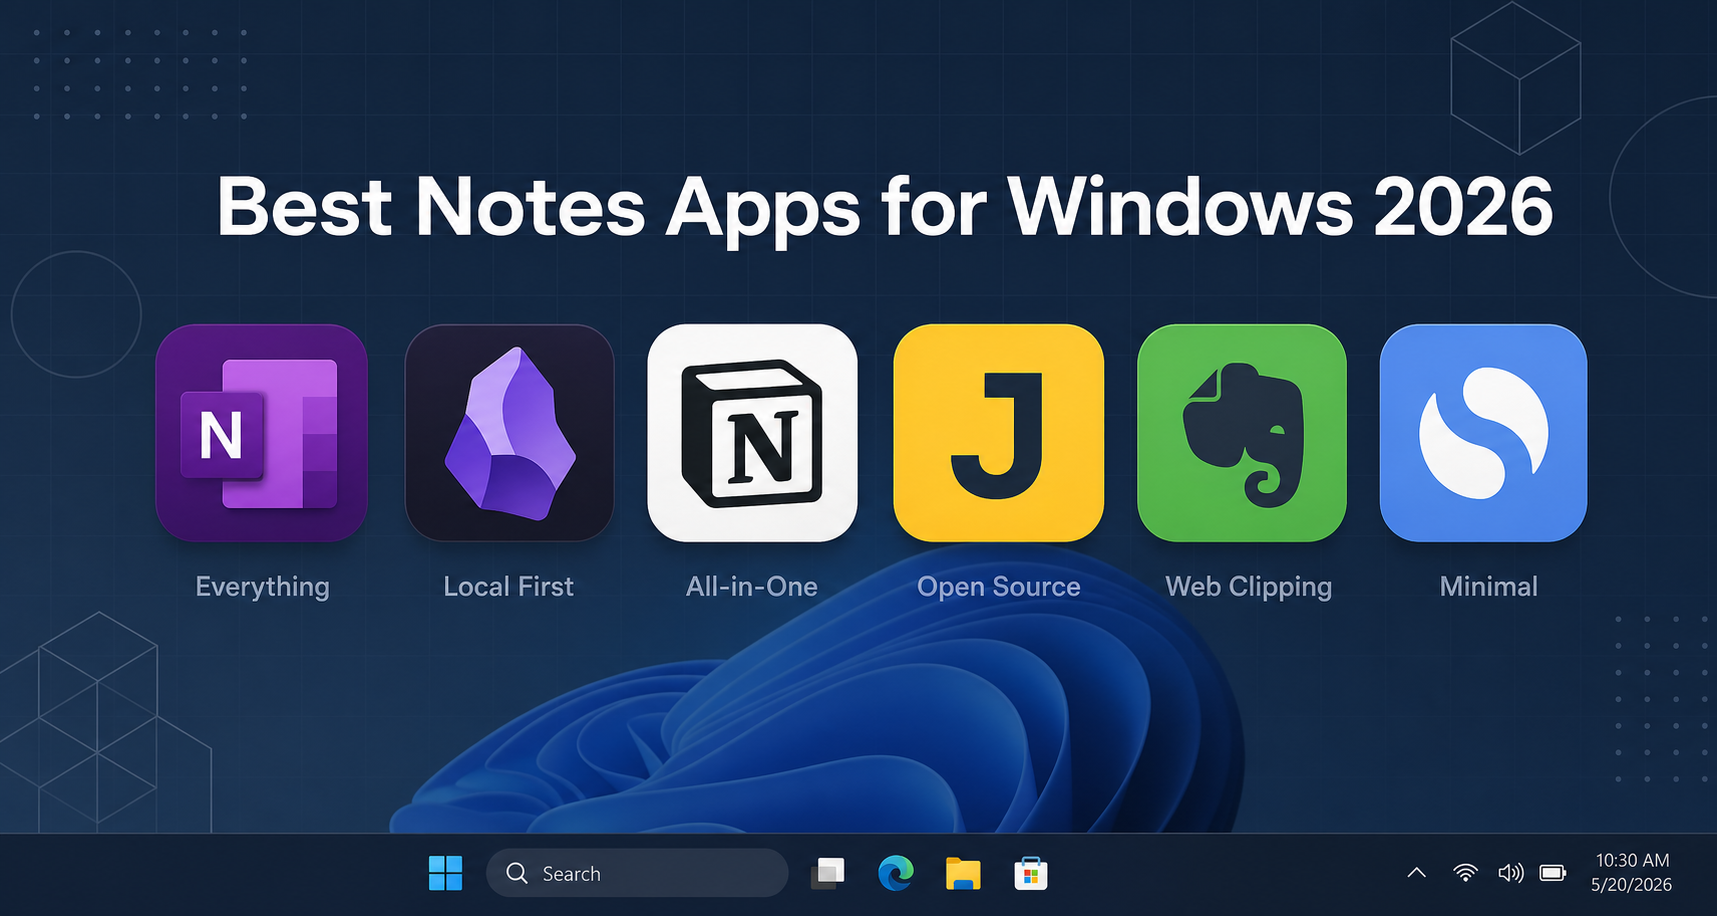Show hidden icons with the tray chevron
This screenshot has width=1717, height=916.
(1416, 873)
